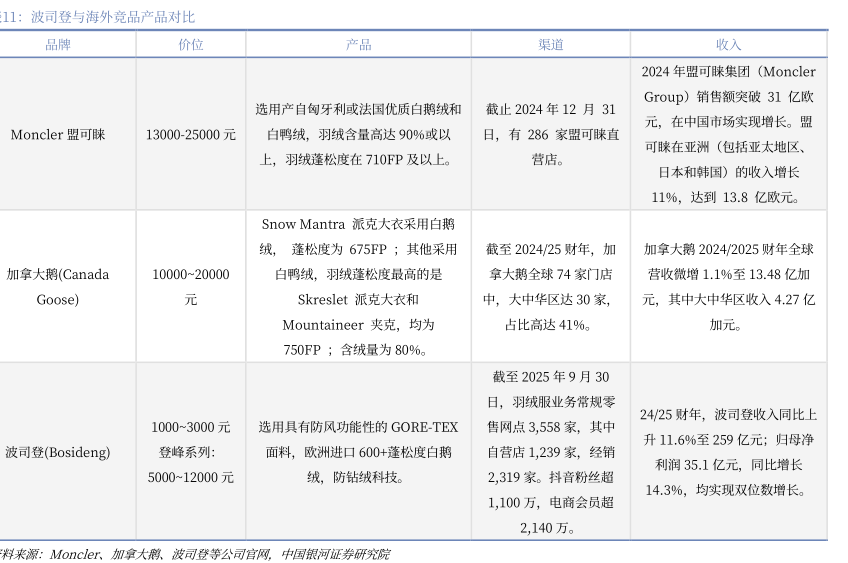The height and width of the screenshot is (563, 848).
Task: Click the 10000~20000 元 price cell
Action: click(x=190, y=286)
